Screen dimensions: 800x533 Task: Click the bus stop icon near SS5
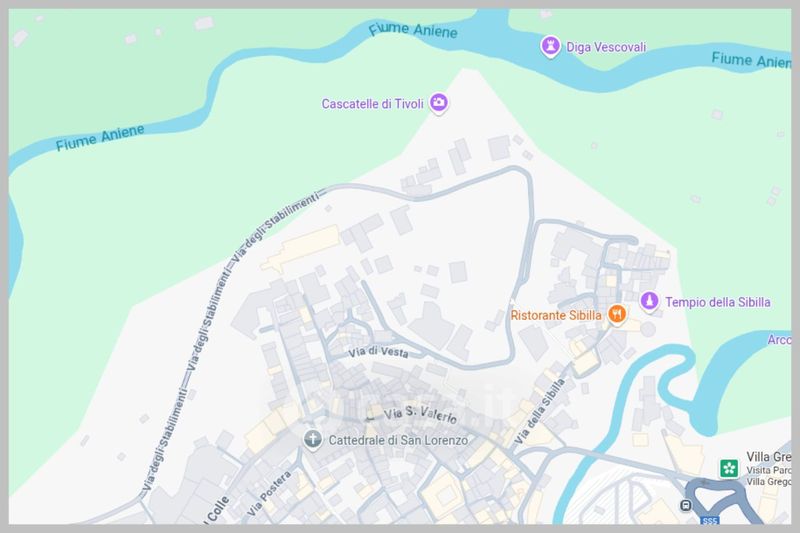(x=686, y=505)
